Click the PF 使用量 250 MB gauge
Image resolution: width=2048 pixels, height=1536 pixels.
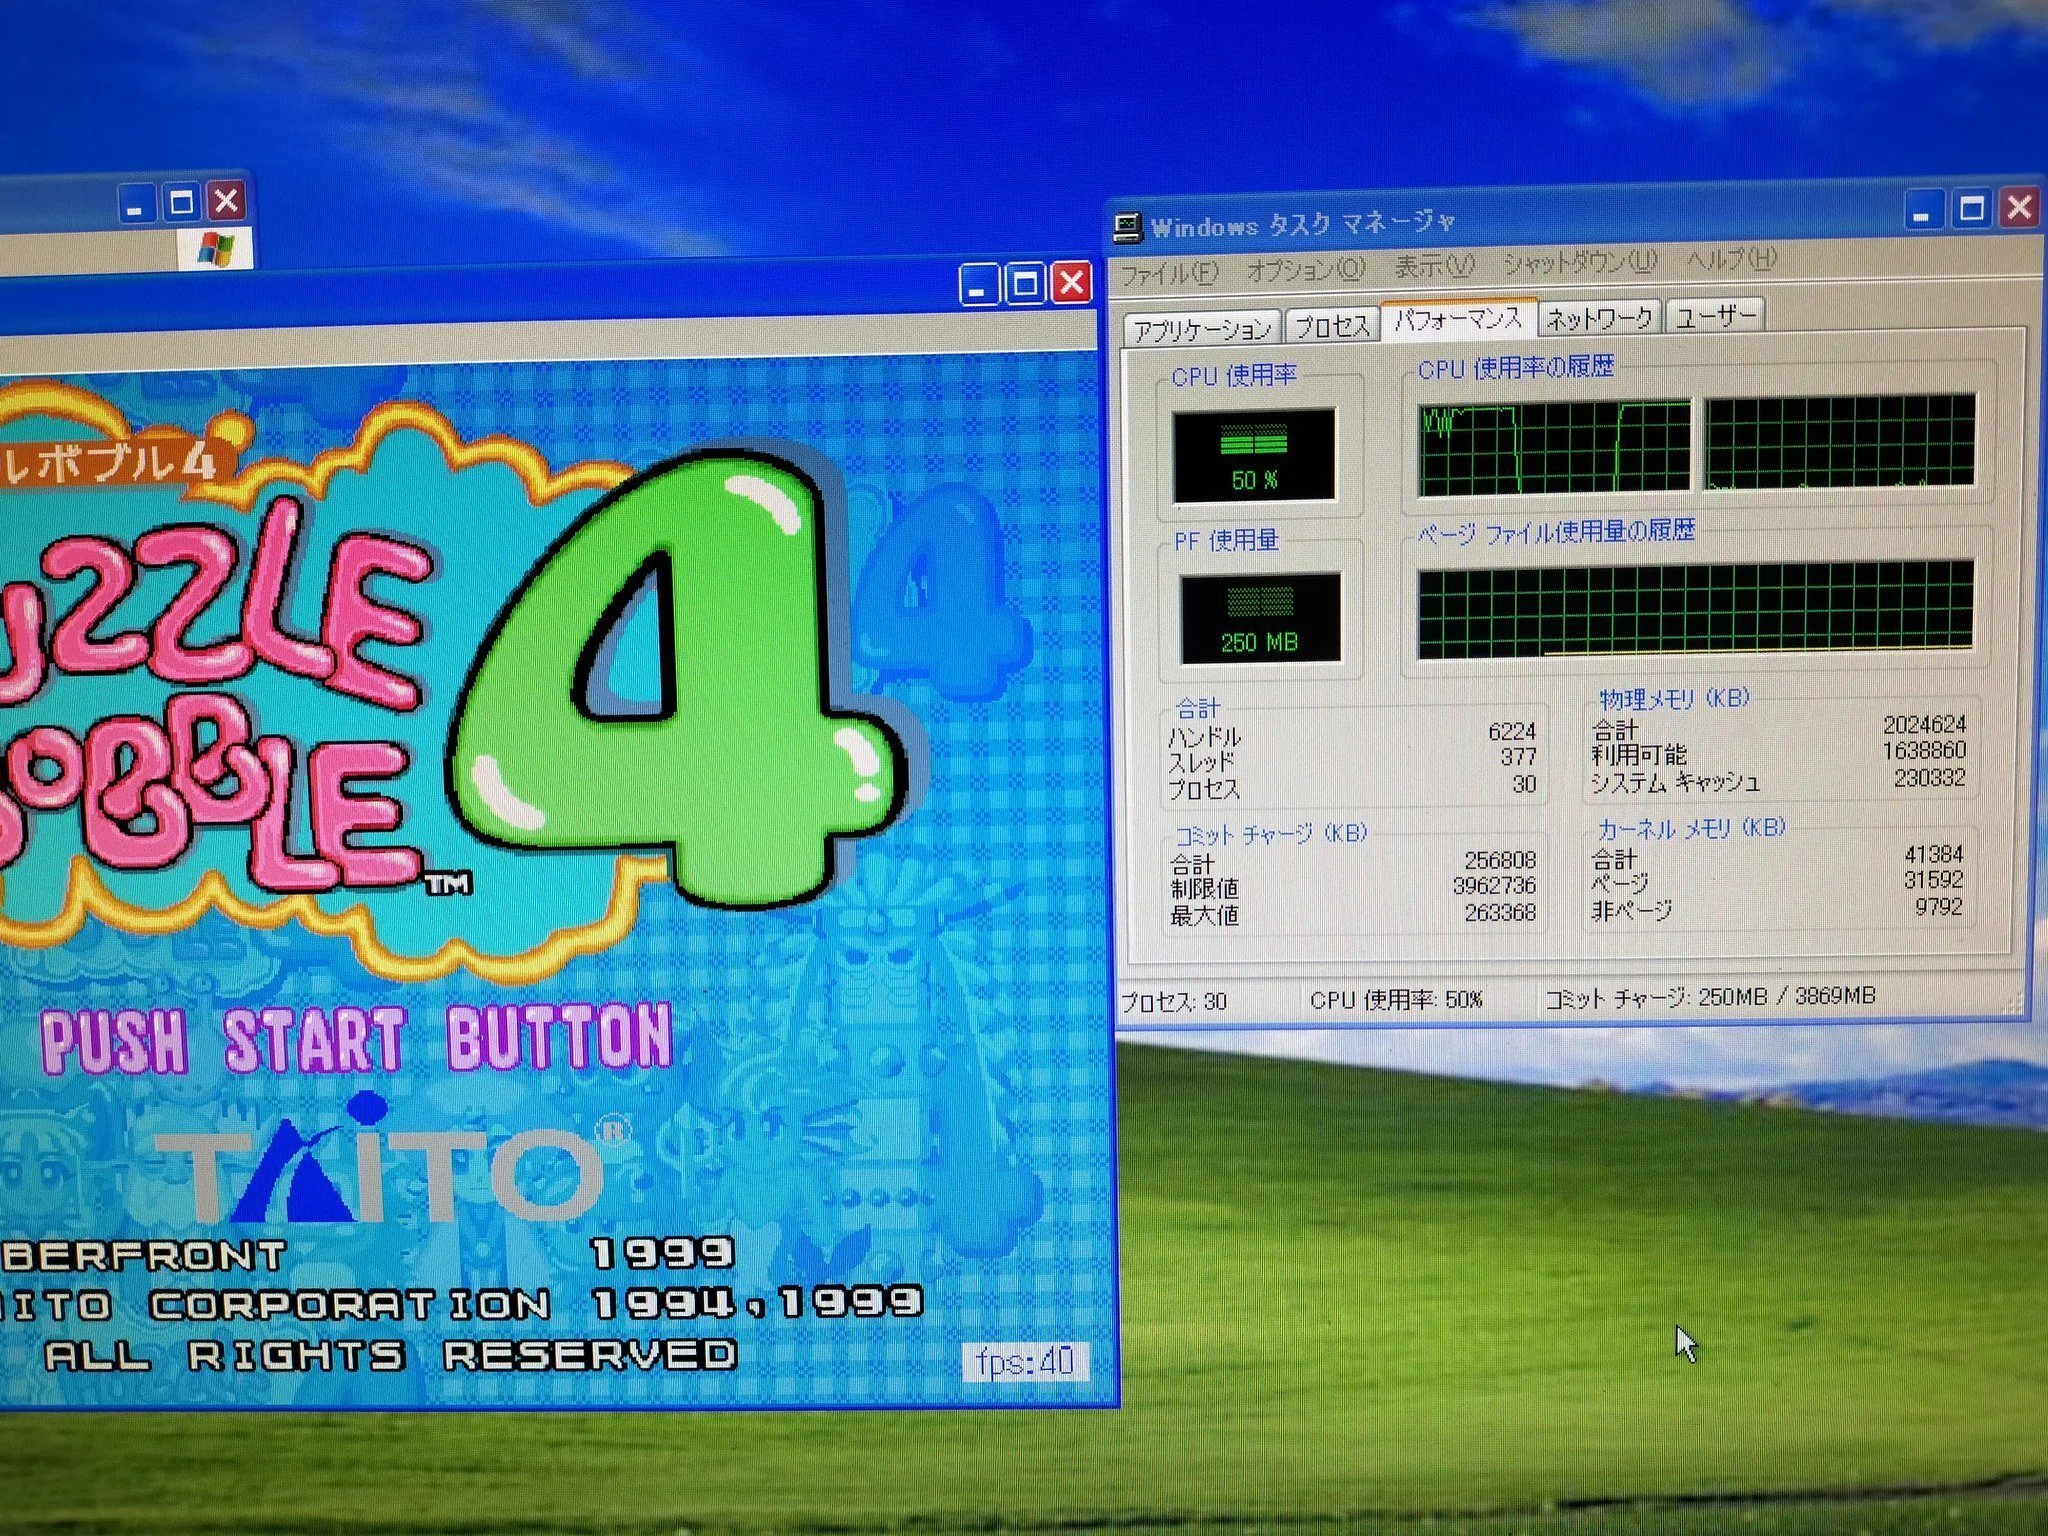pyautogui.click(x=1260, y=618)
